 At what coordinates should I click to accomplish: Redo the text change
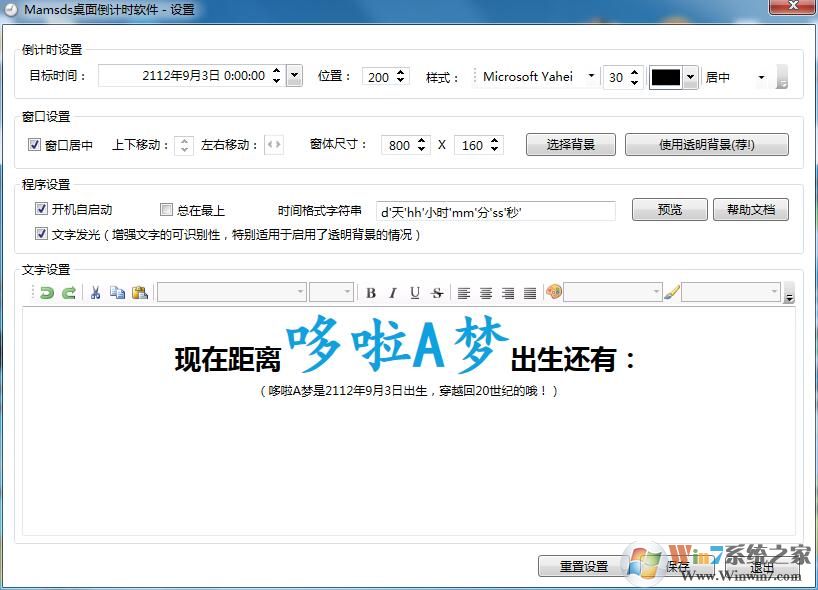click(67, 292)
